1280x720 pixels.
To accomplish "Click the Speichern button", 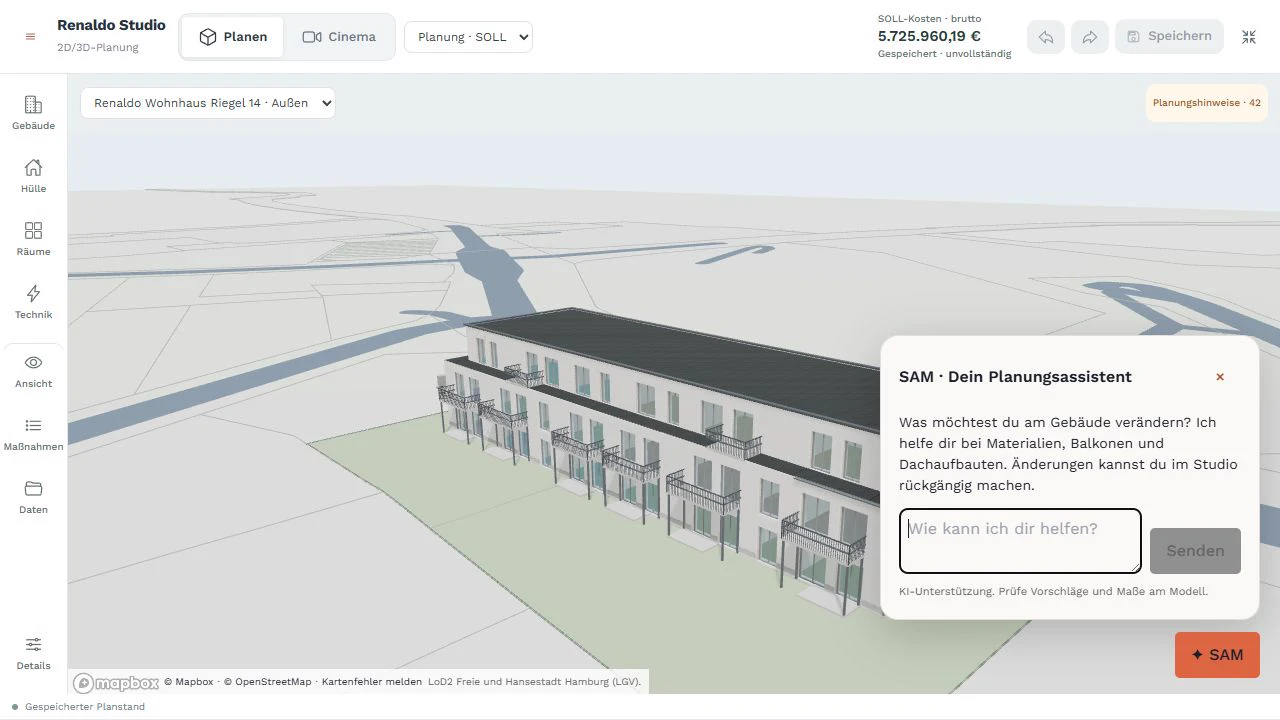I will tap(1169, 36).
